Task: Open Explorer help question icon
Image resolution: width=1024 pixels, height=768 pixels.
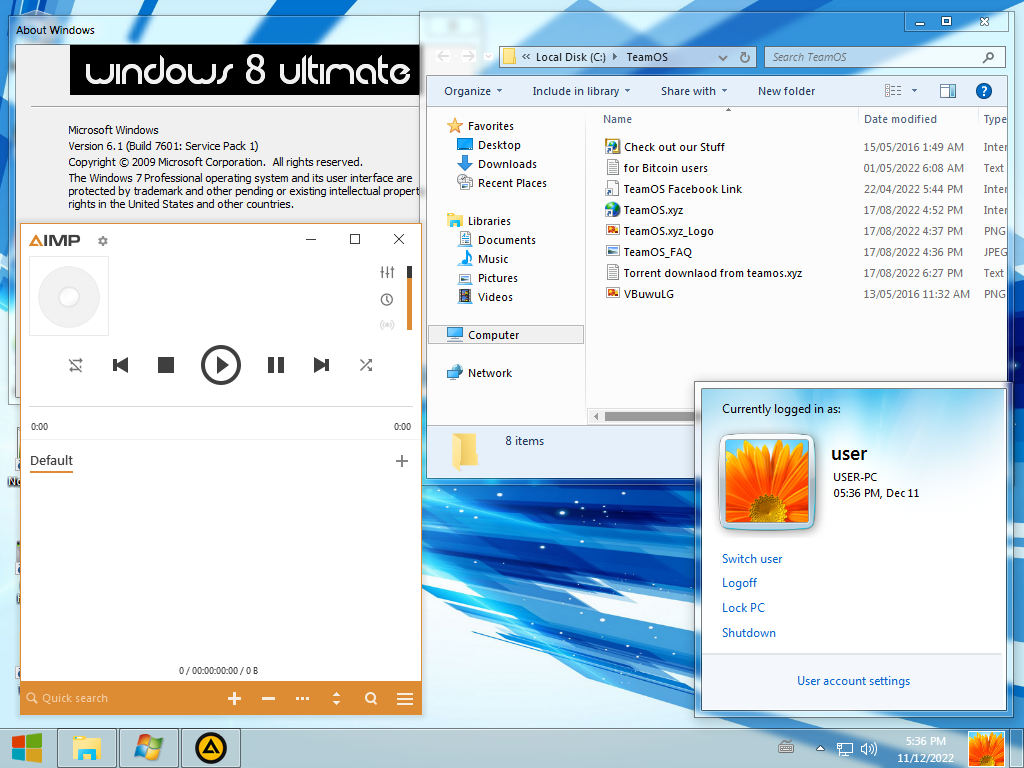Action: [x=984, y=91]
